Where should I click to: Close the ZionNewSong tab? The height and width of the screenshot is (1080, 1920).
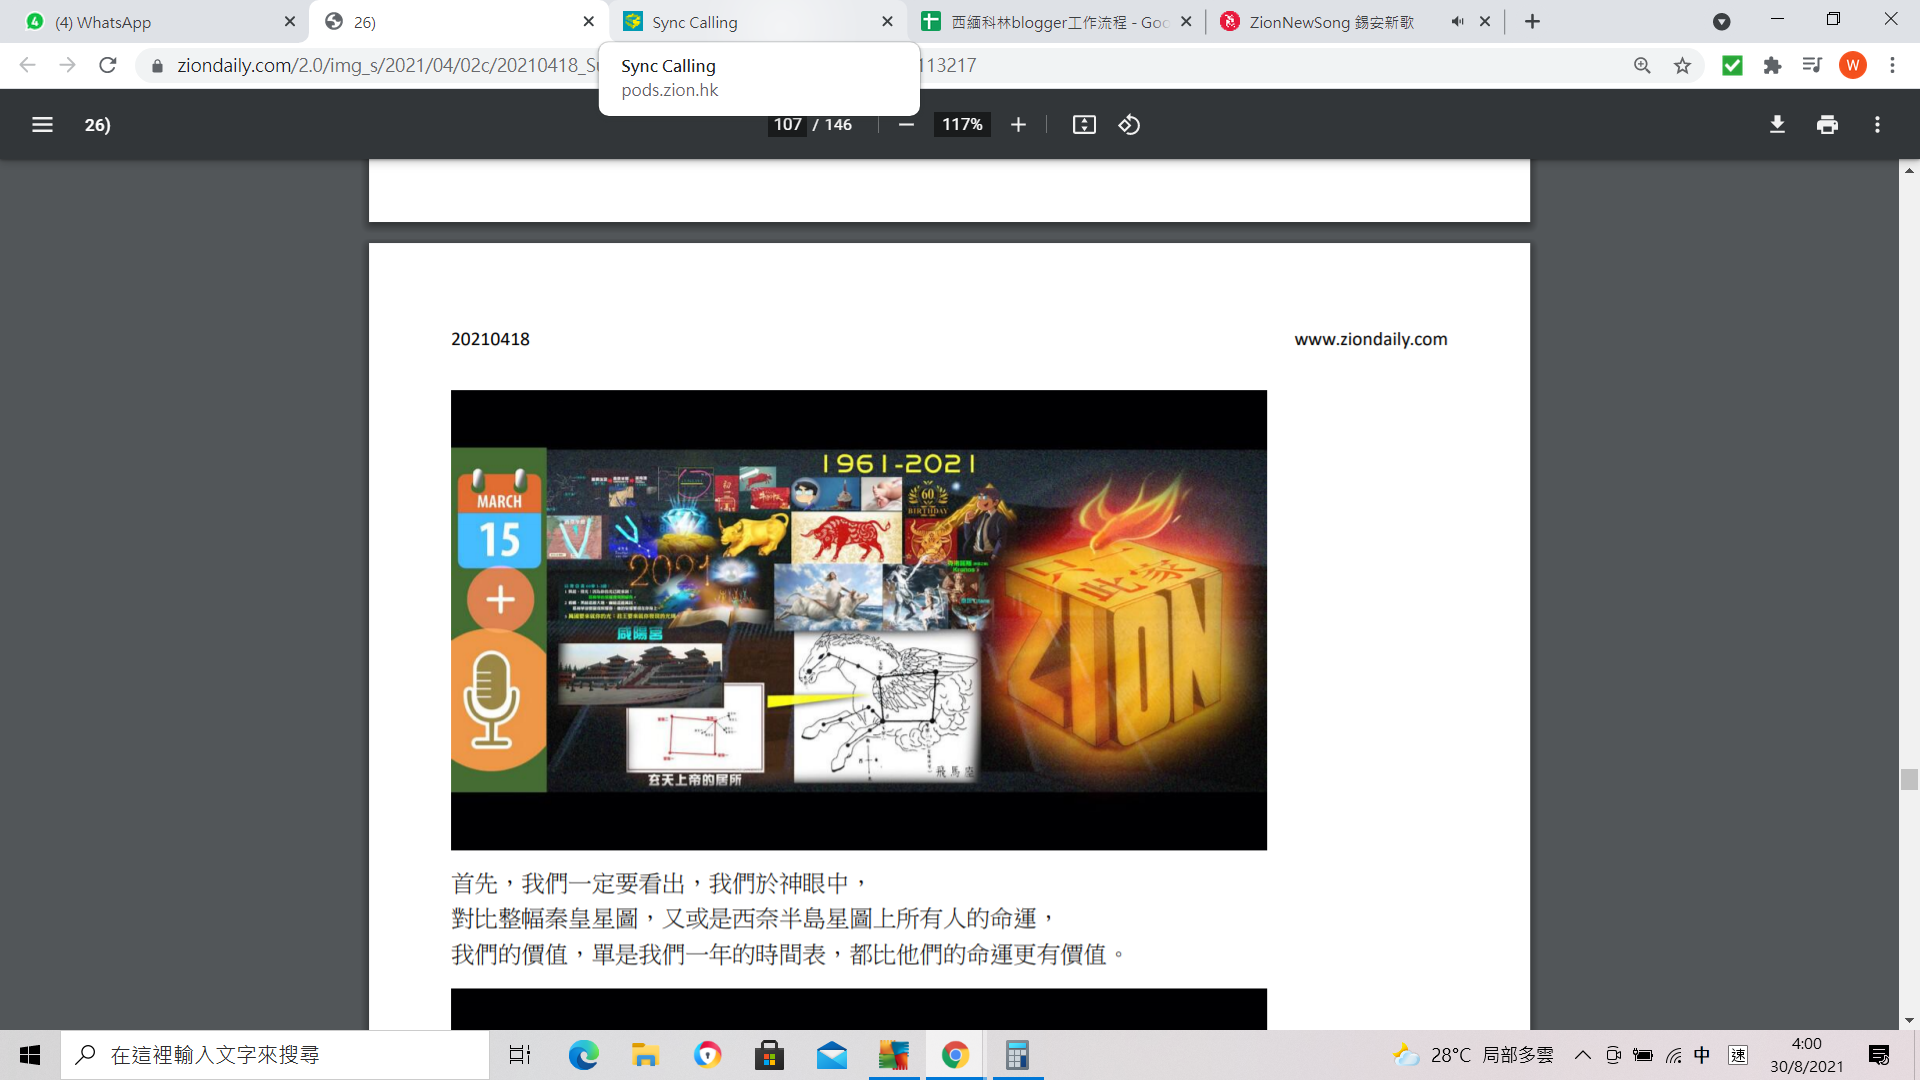click(x=1485, y=22)
